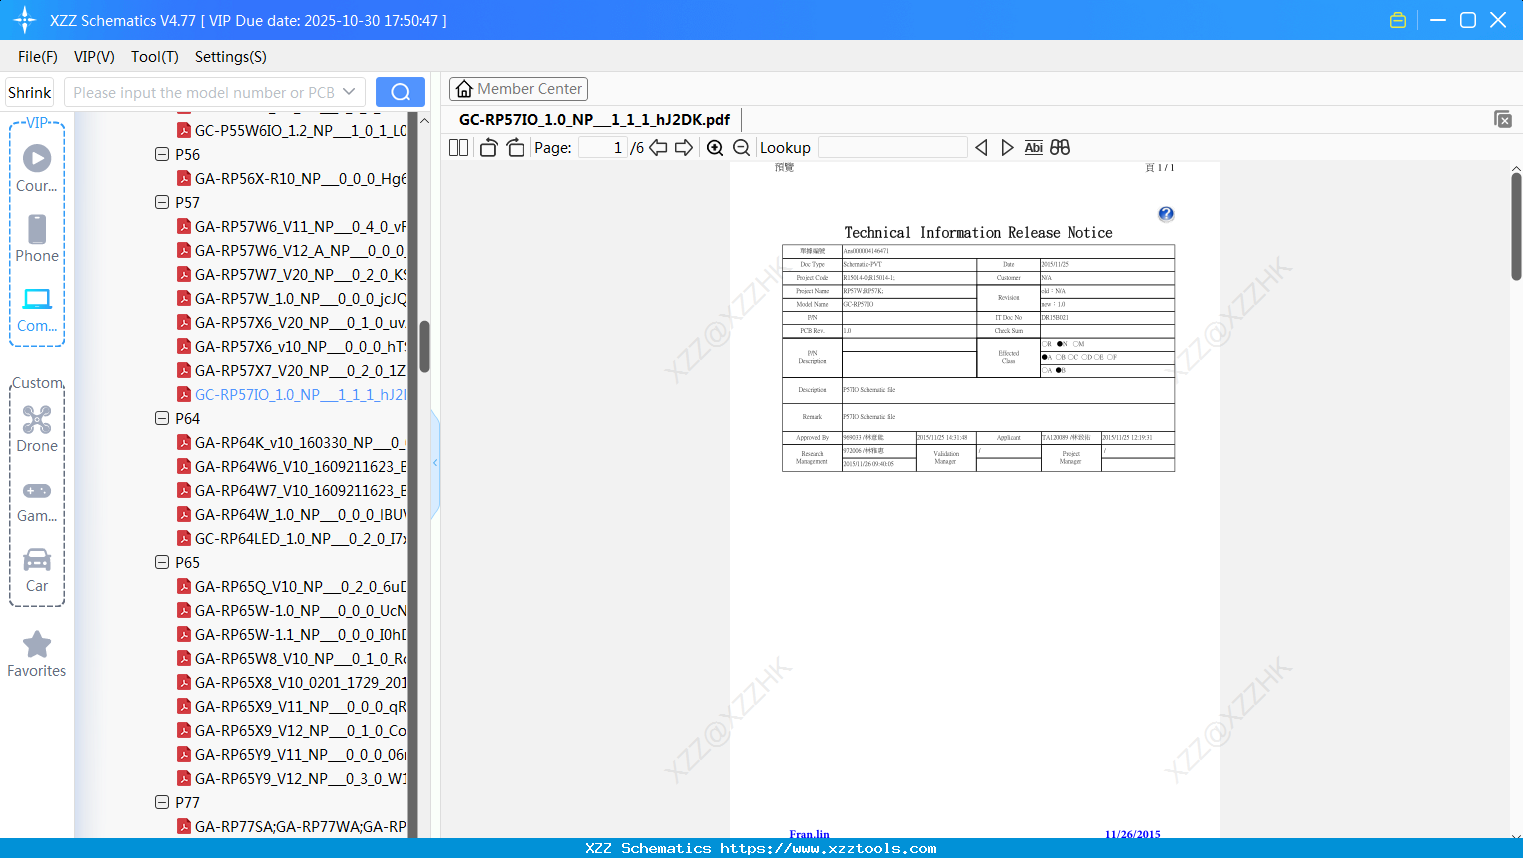This screenshot has height=858, width=1523.
Task: Toggle the two-page split view icon
Action: 458,148
